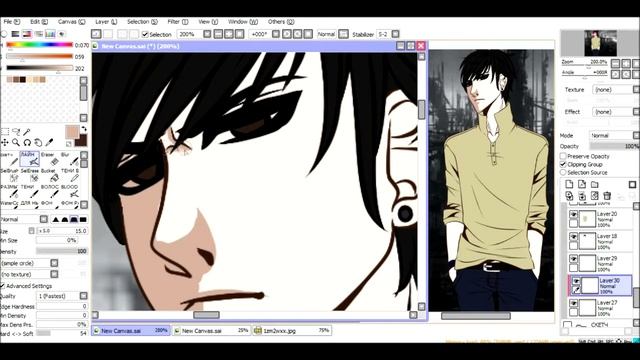Open the Texture dropdown in layer panel

point(616,89)
